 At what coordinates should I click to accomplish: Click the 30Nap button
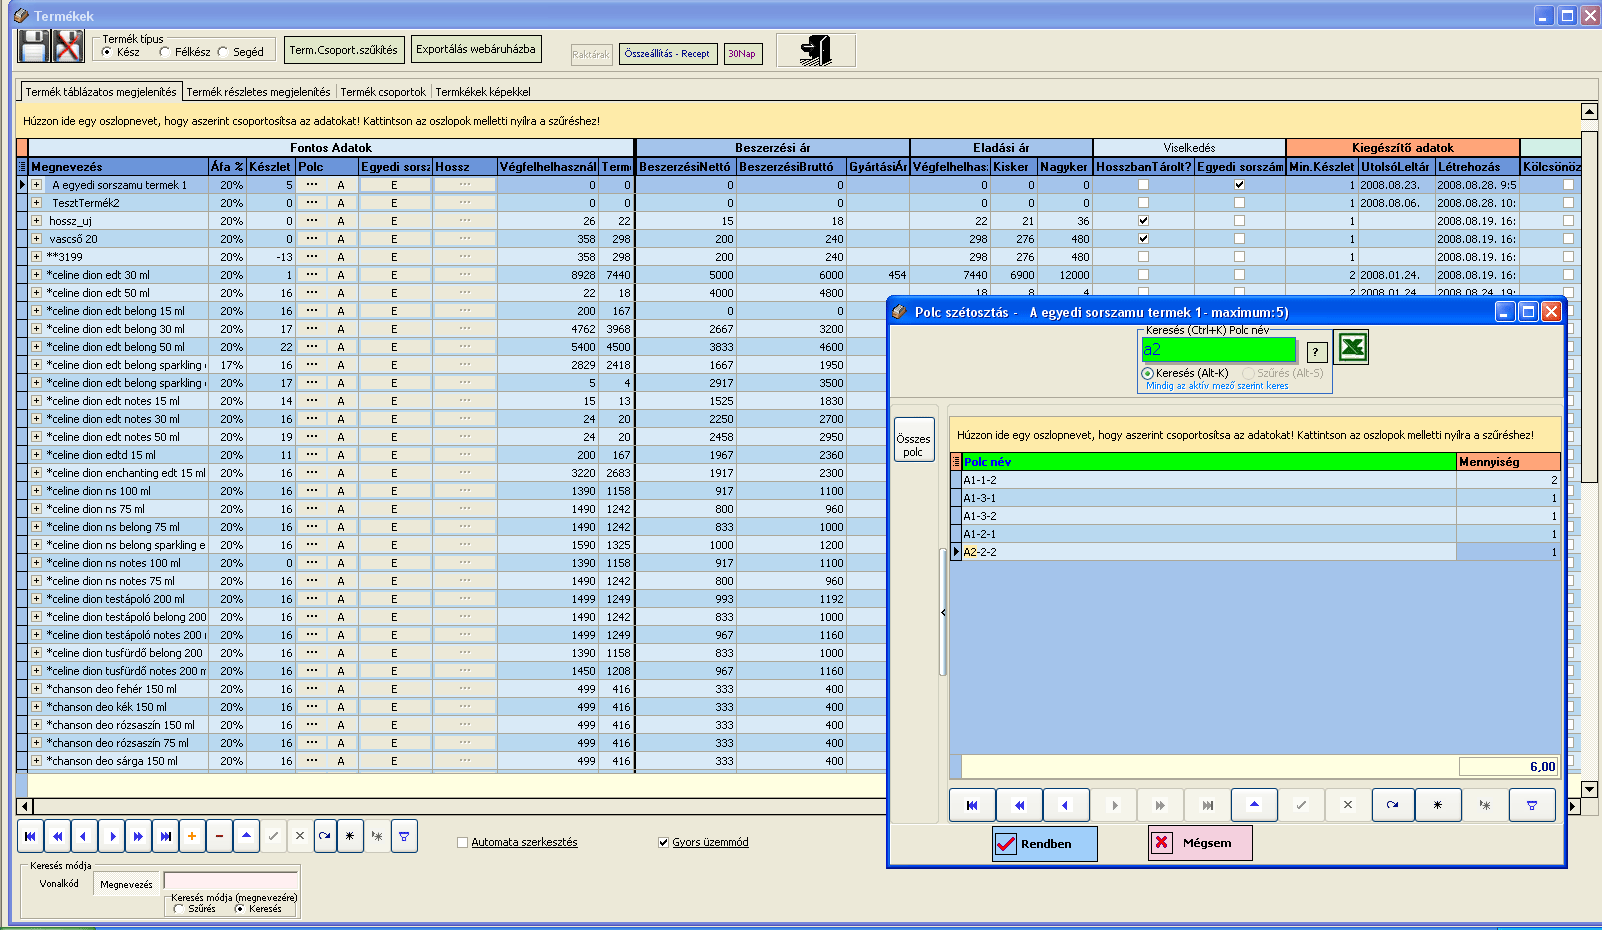pos(742,54)
